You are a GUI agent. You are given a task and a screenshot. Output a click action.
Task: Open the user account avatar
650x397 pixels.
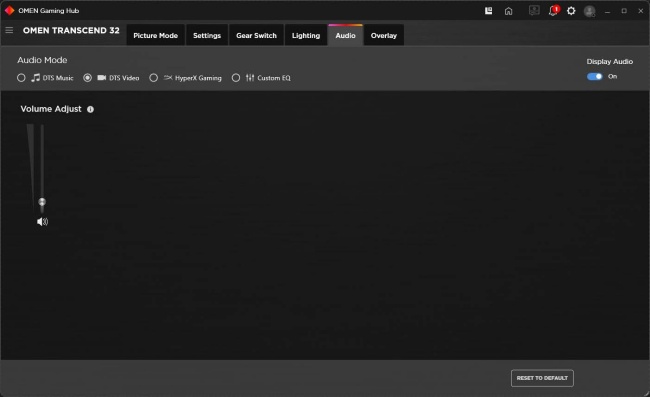pos(589,11)
